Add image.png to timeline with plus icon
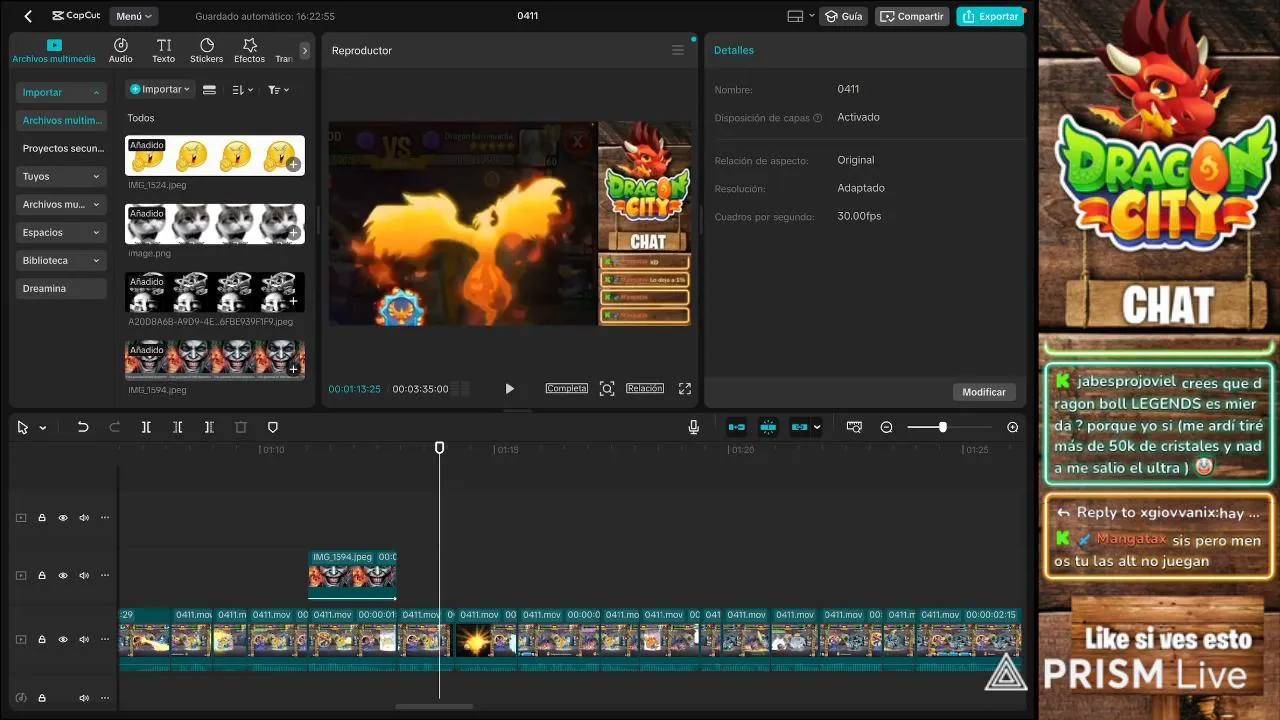Screen dimensions: 1280x720 pos(293,233)
